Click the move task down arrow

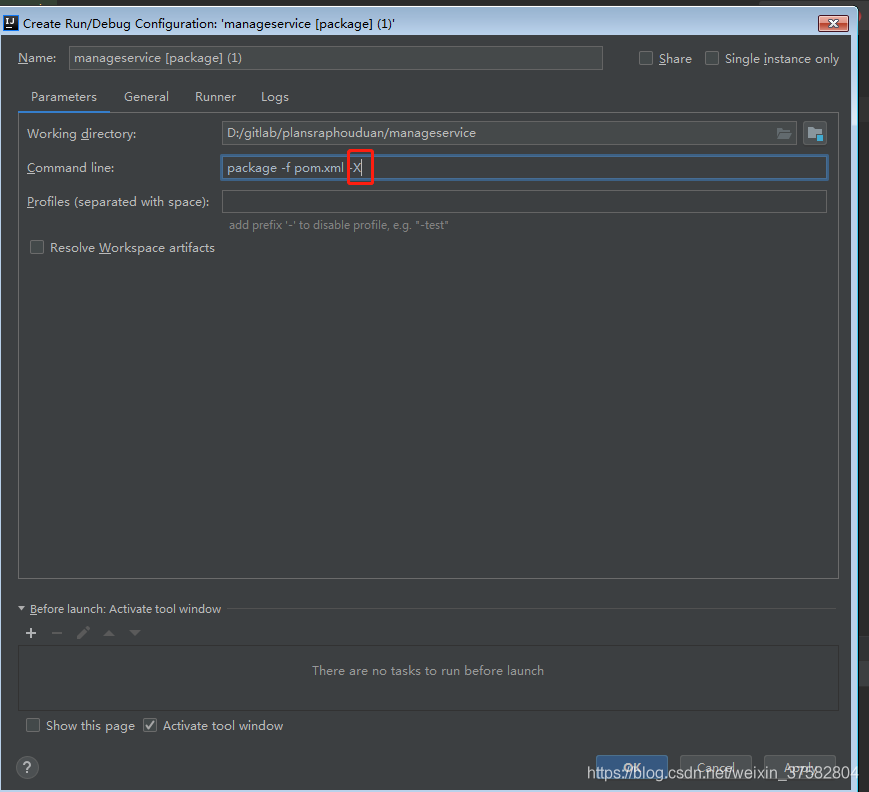135,633
